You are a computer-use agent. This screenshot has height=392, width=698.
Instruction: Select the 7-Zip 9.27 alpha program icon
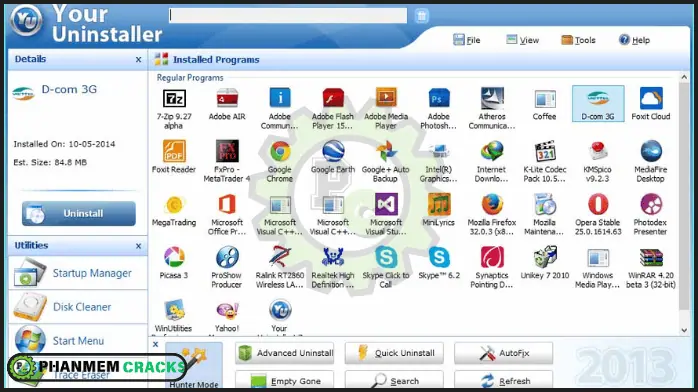174,99
